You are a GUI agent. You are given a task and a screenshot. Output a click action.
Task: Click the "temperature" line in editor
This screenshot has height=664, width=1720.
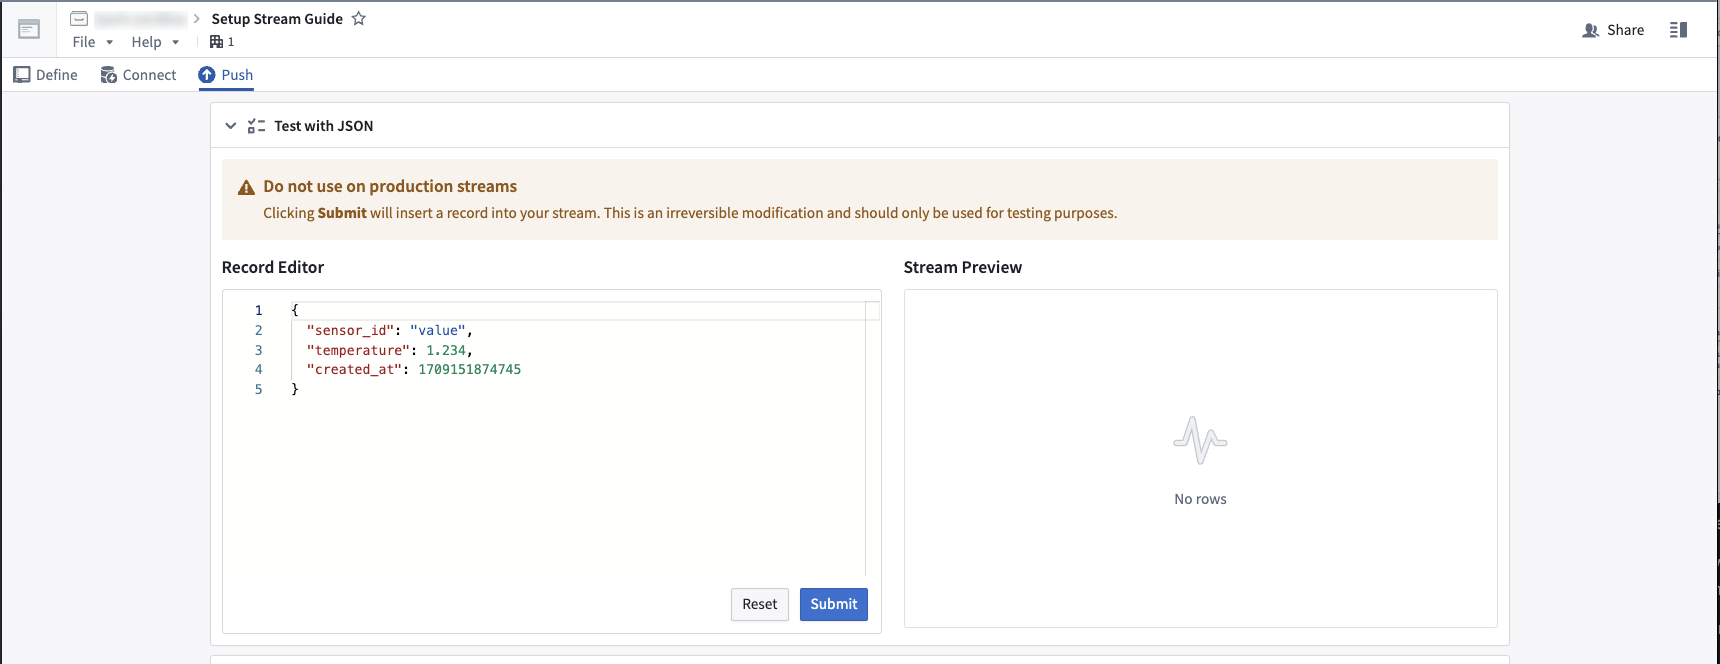[389, 350]
